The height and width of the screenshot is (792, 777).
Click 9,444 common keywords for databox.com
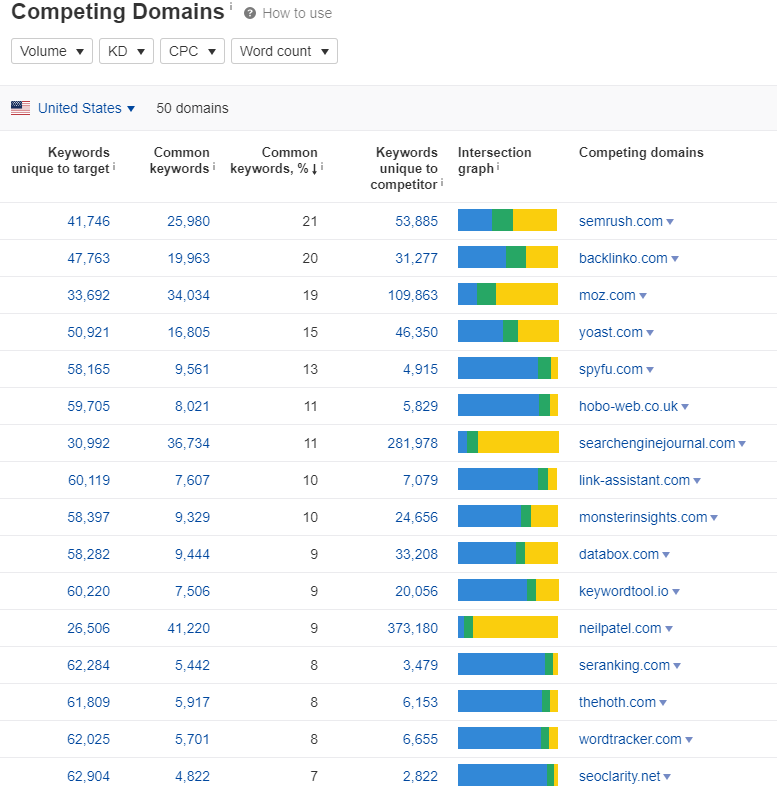point(192,554)
